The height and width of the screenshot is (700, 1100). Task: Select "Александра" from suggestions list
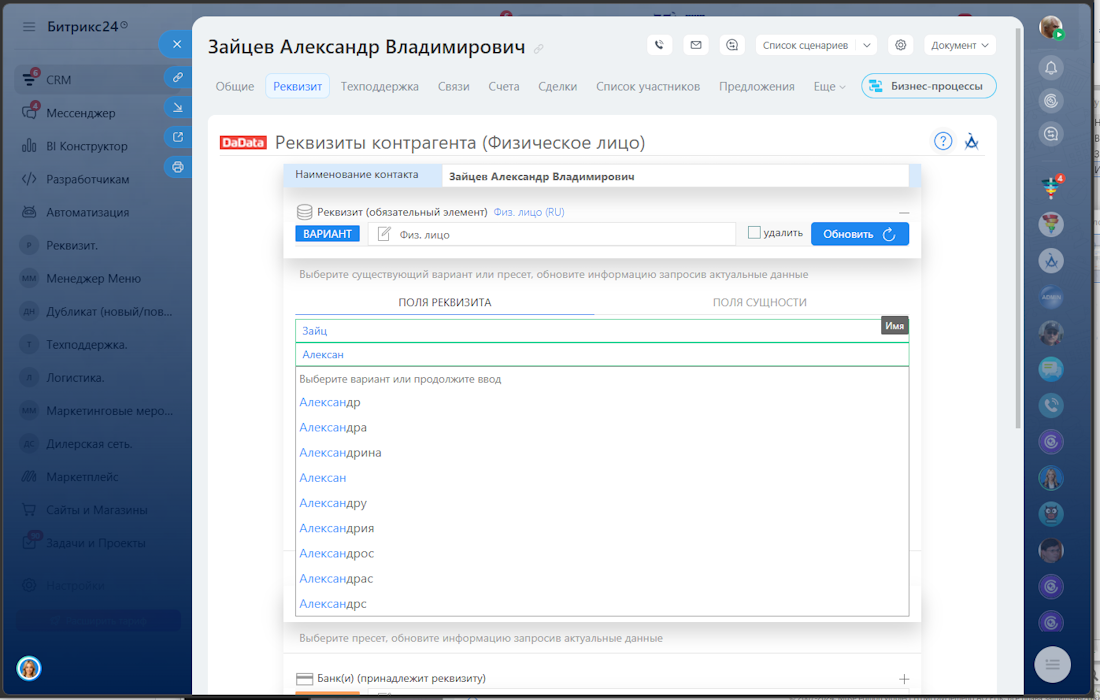pos(333,427)
